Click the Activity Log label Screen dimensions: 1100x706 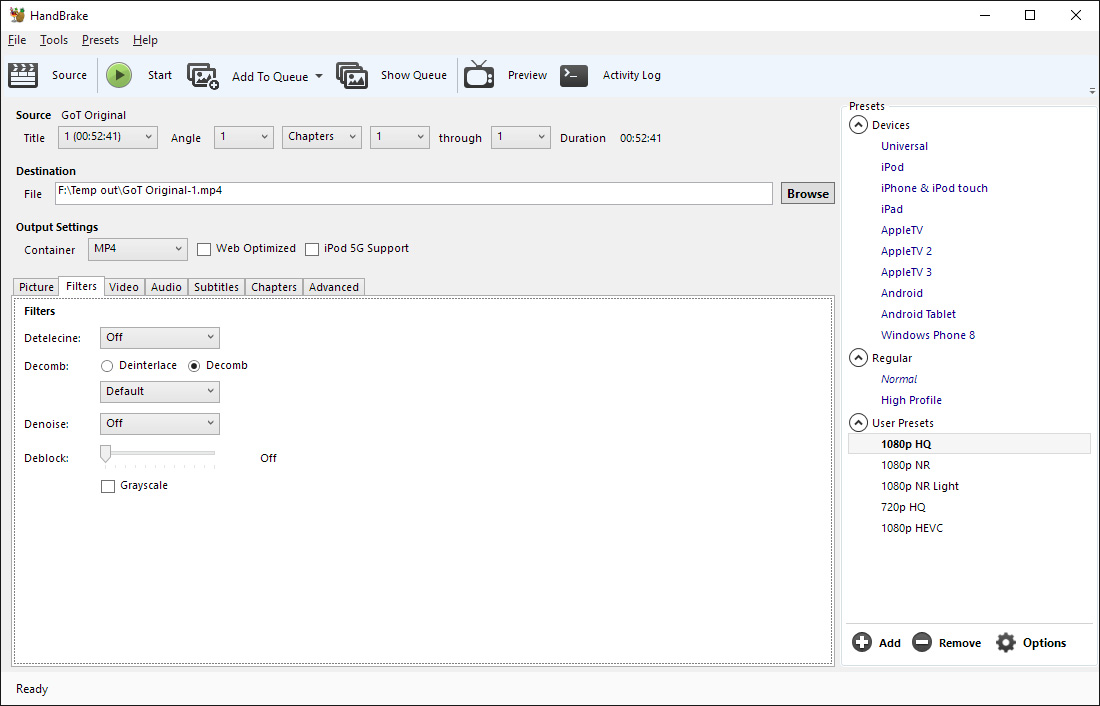(631, 75)
